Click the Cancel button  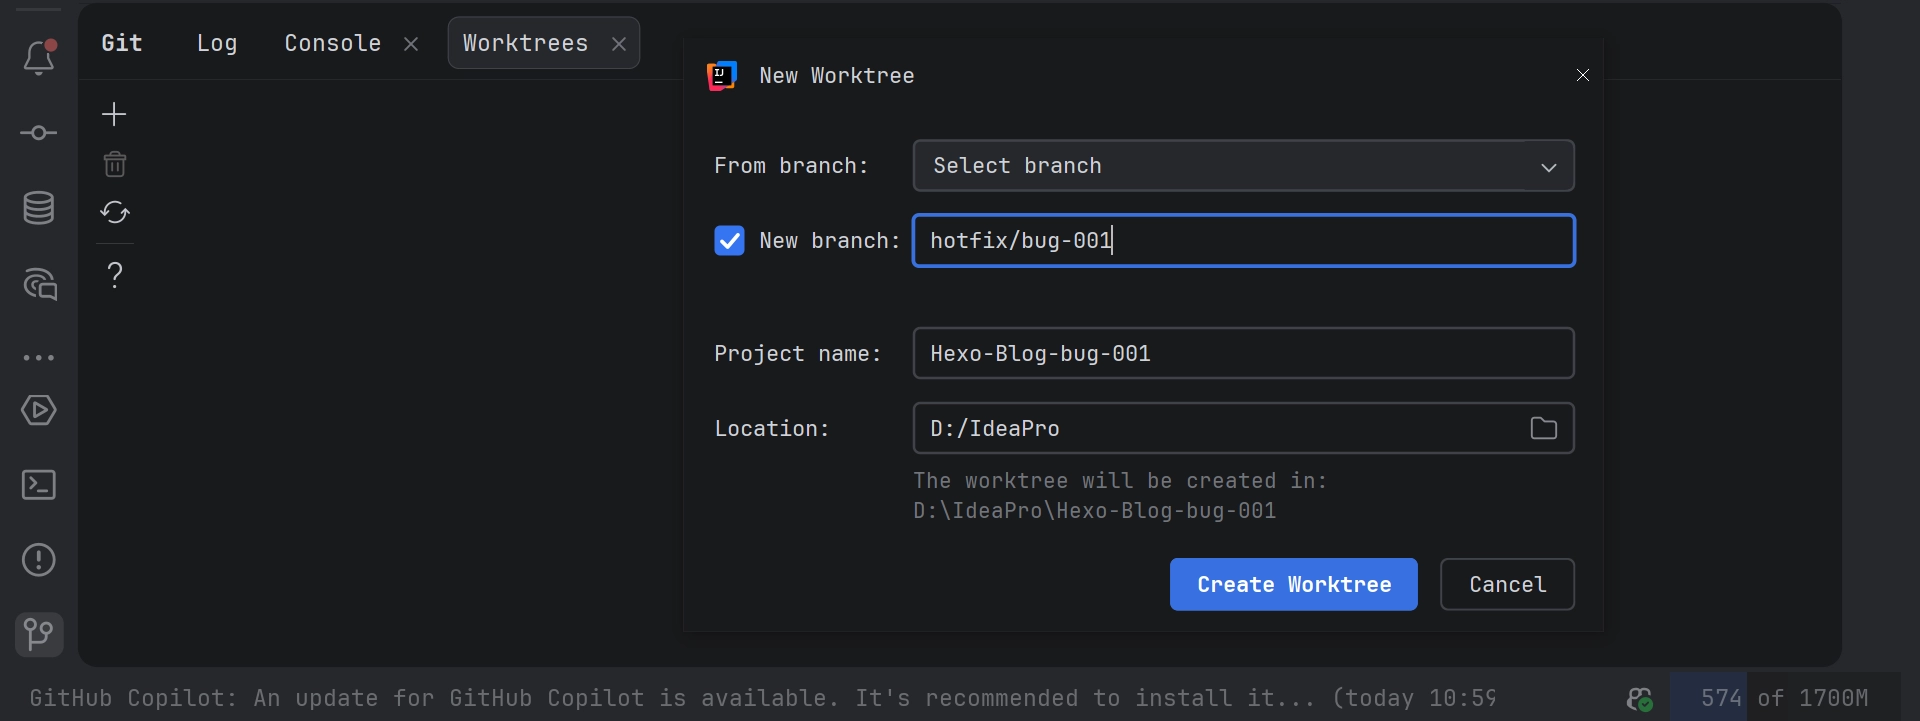(x=1507, y=585)
